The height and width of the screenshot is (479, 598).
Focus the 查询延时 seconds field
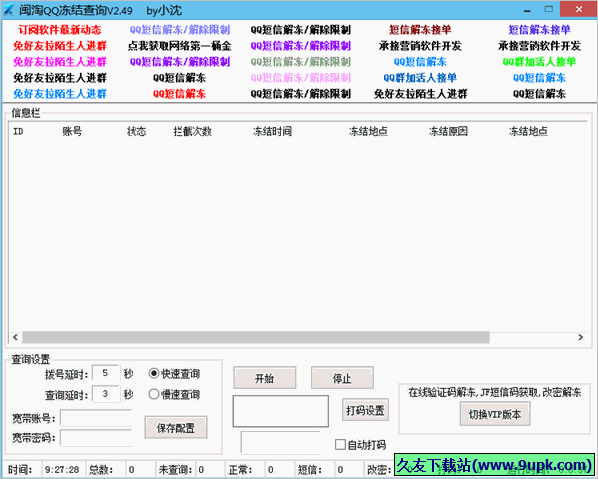106,394
